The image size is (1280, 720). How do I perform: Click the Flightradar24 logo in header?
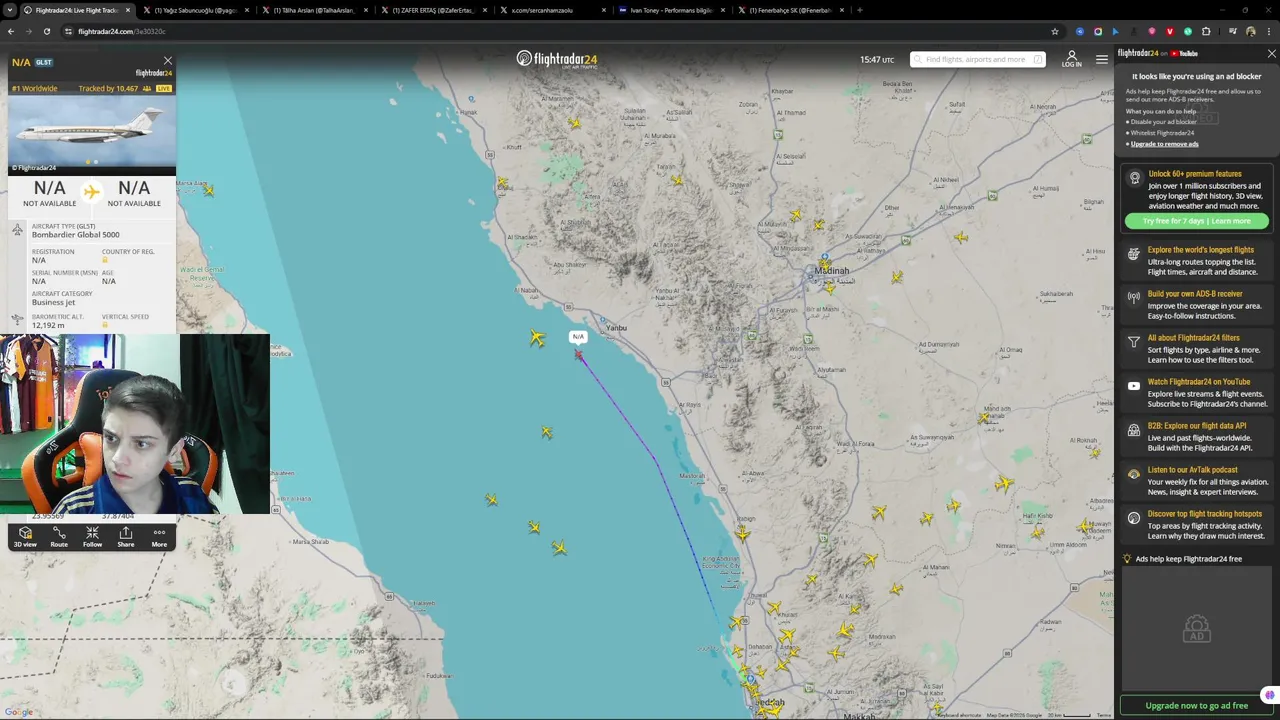point(557,59)
